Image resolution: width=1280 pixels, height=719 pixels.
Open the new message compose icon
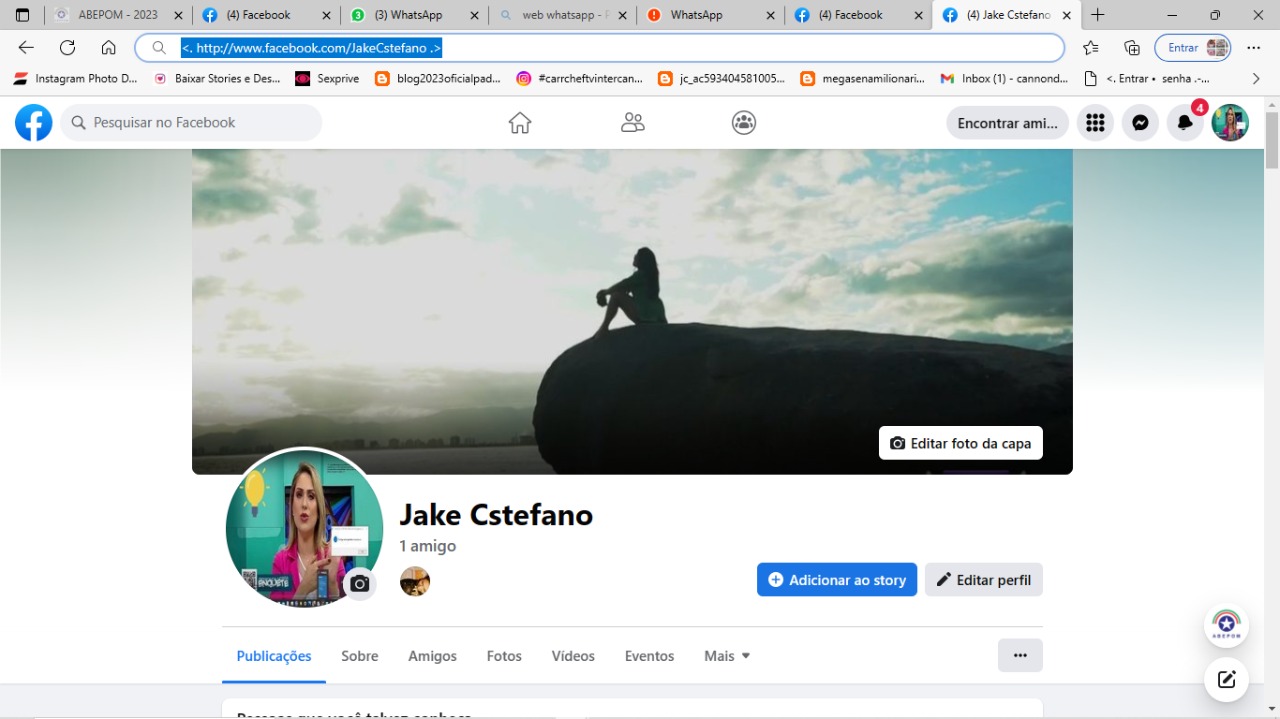1226,680
